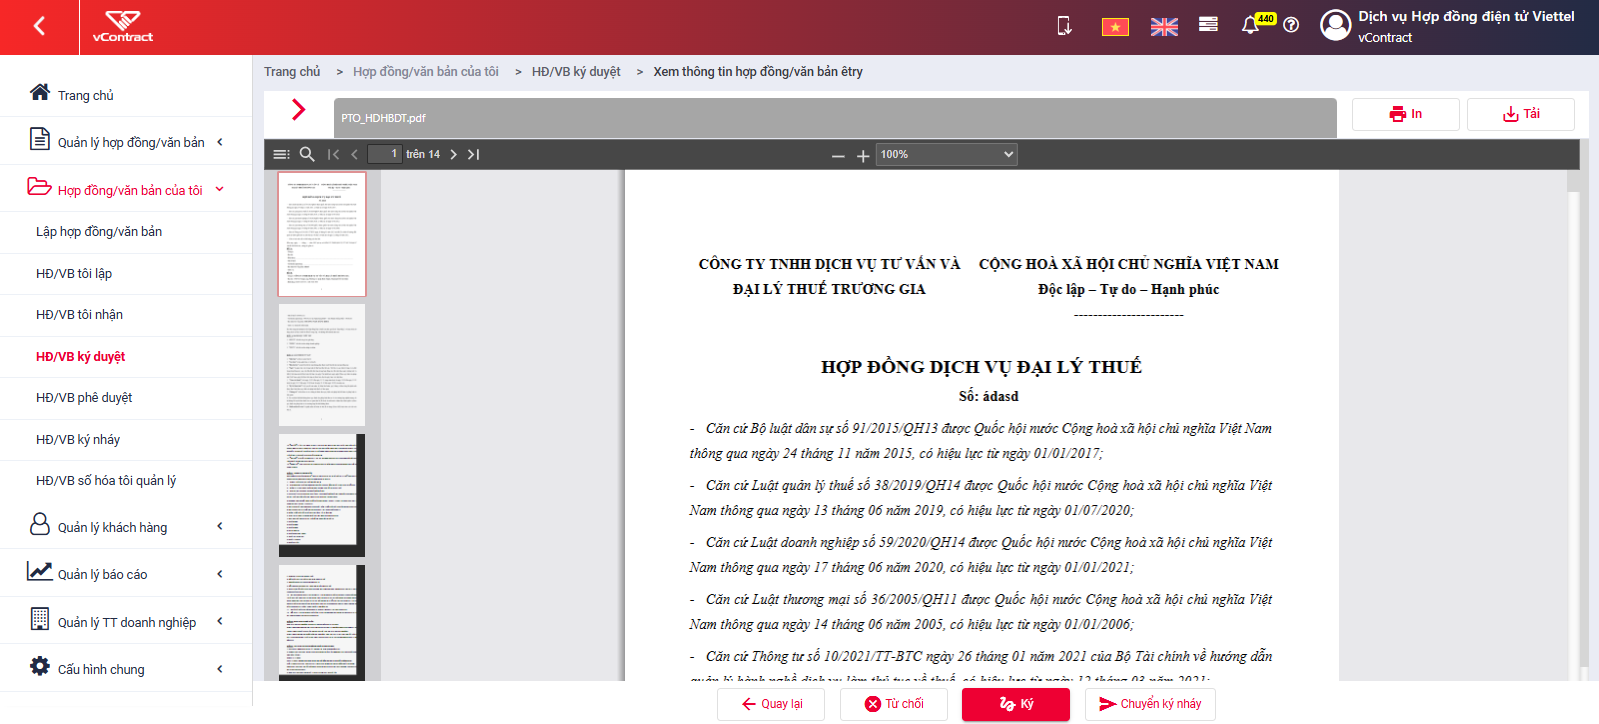1599x724 pixels.
Task: Click the Tải download button
Action: [x=1520, y=114]
